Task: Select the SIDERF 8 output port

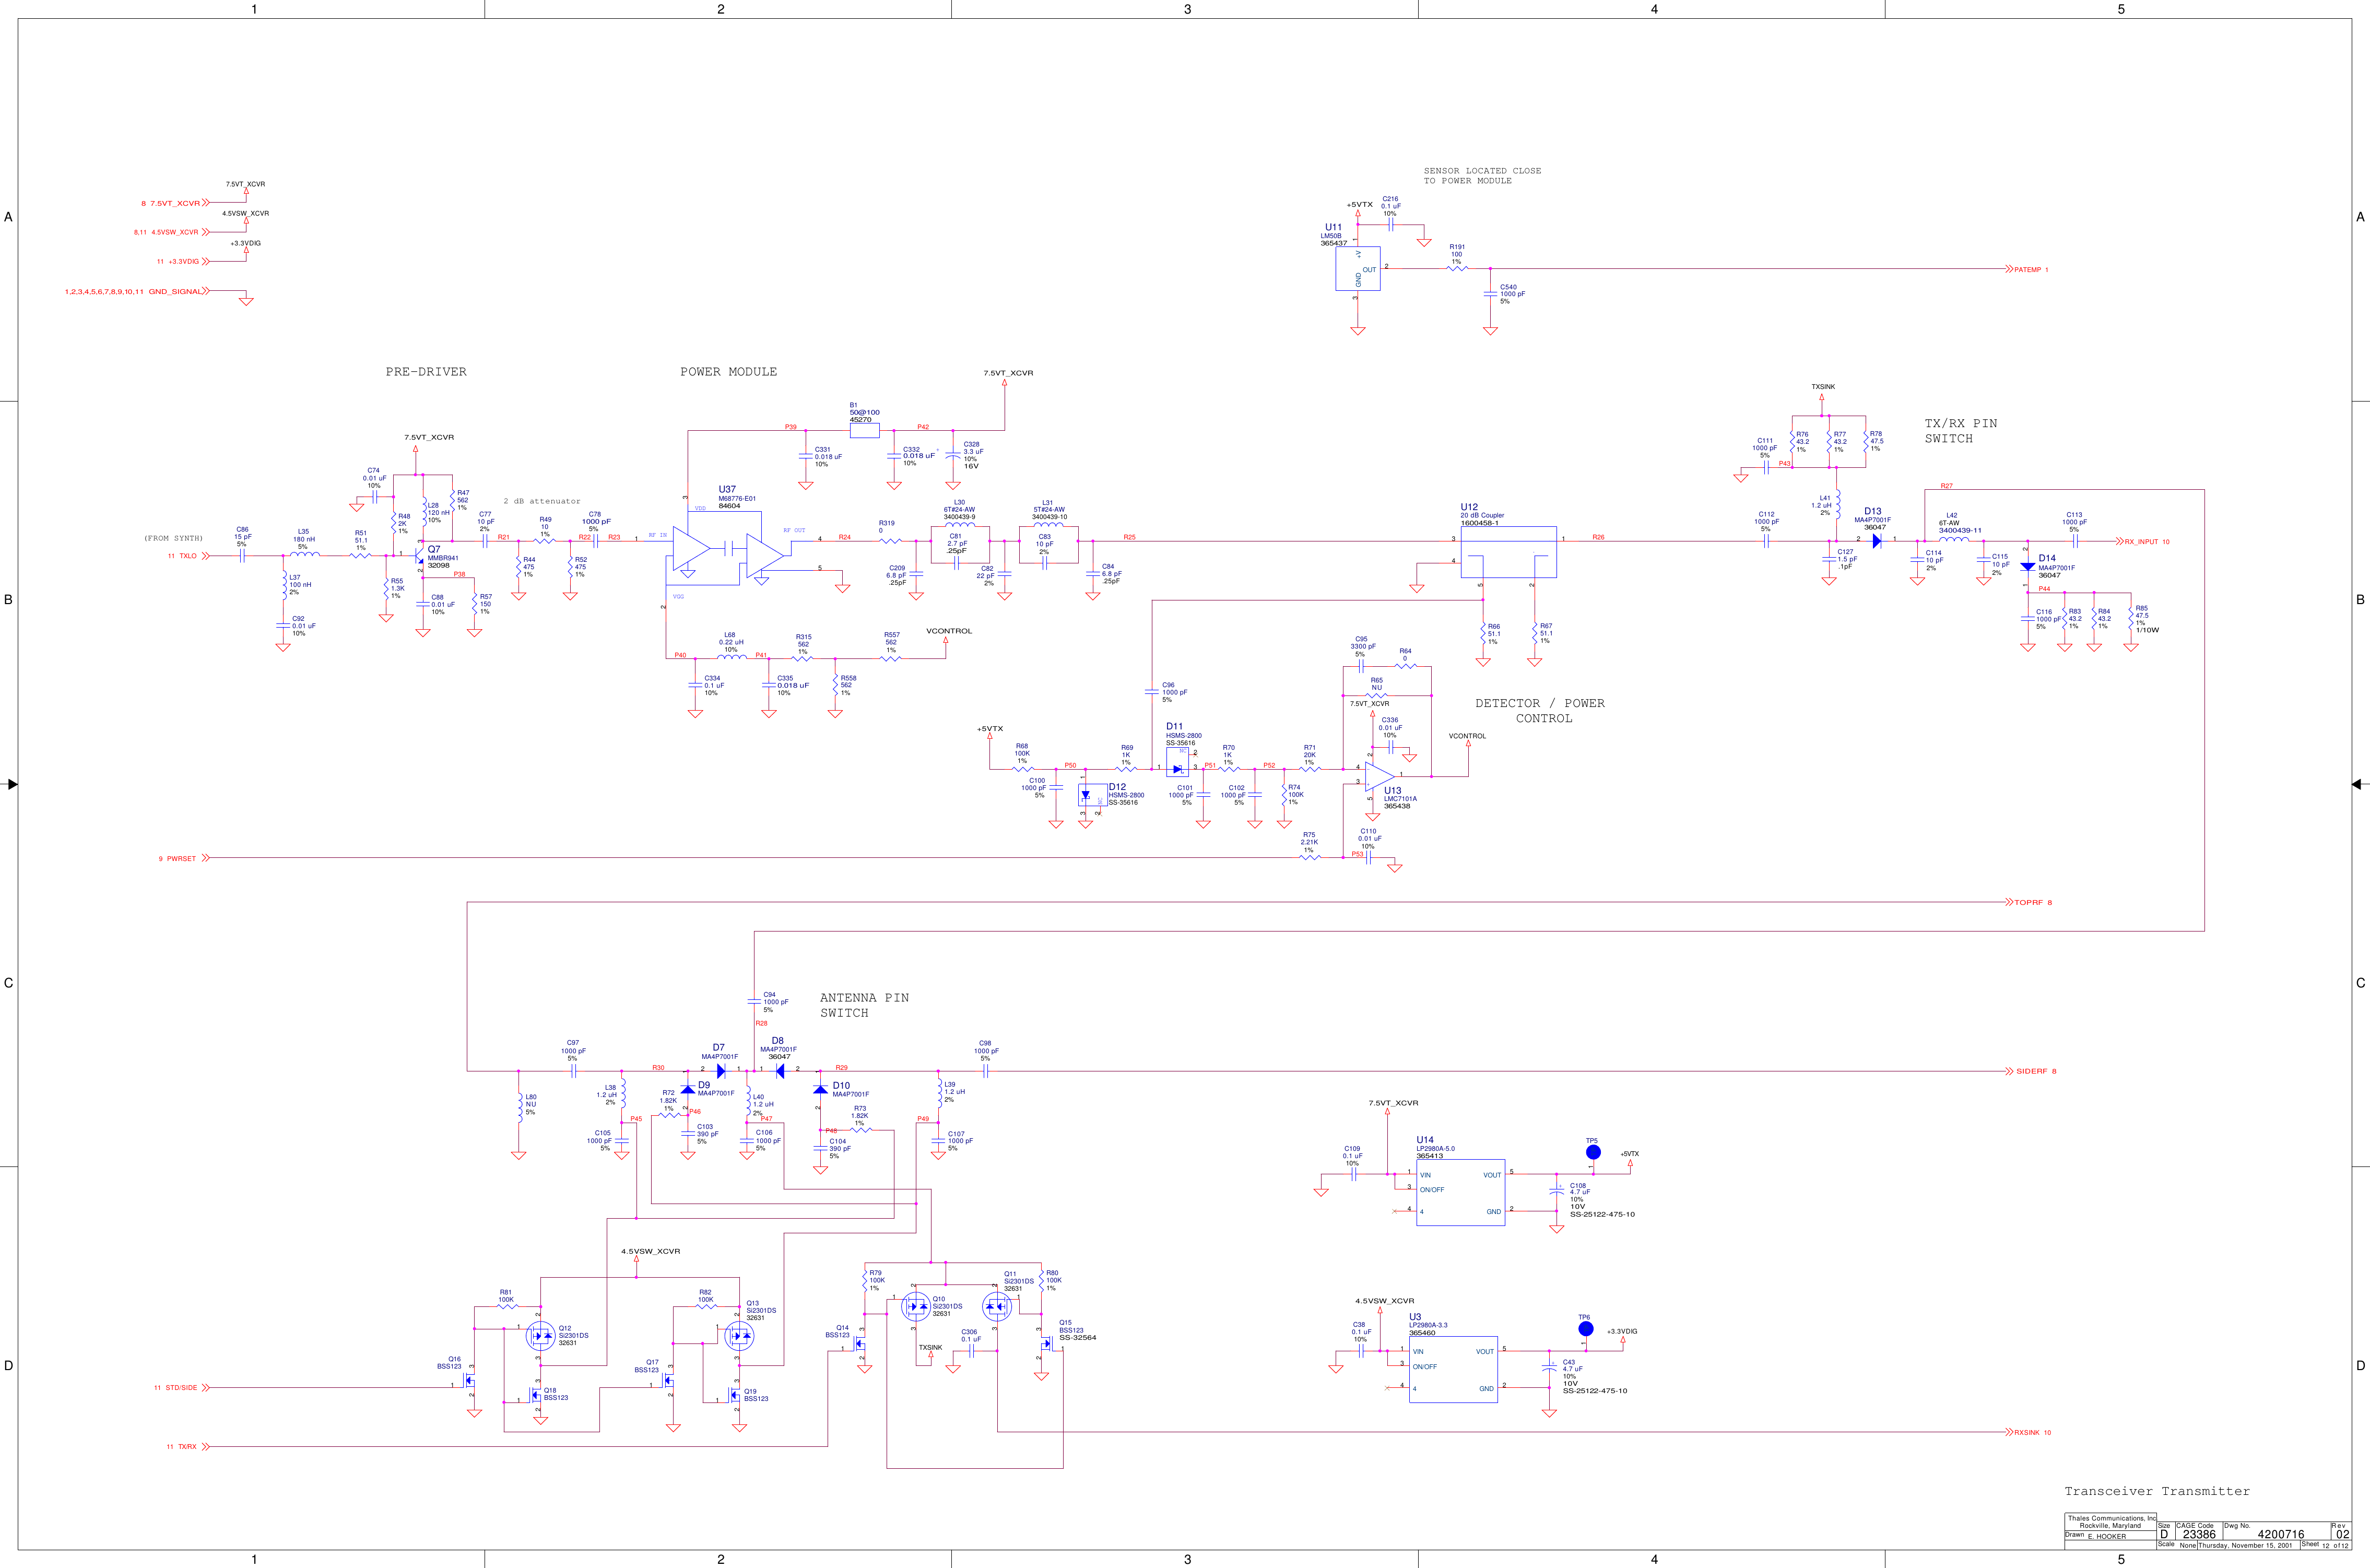Action: pos(2031,1071)
